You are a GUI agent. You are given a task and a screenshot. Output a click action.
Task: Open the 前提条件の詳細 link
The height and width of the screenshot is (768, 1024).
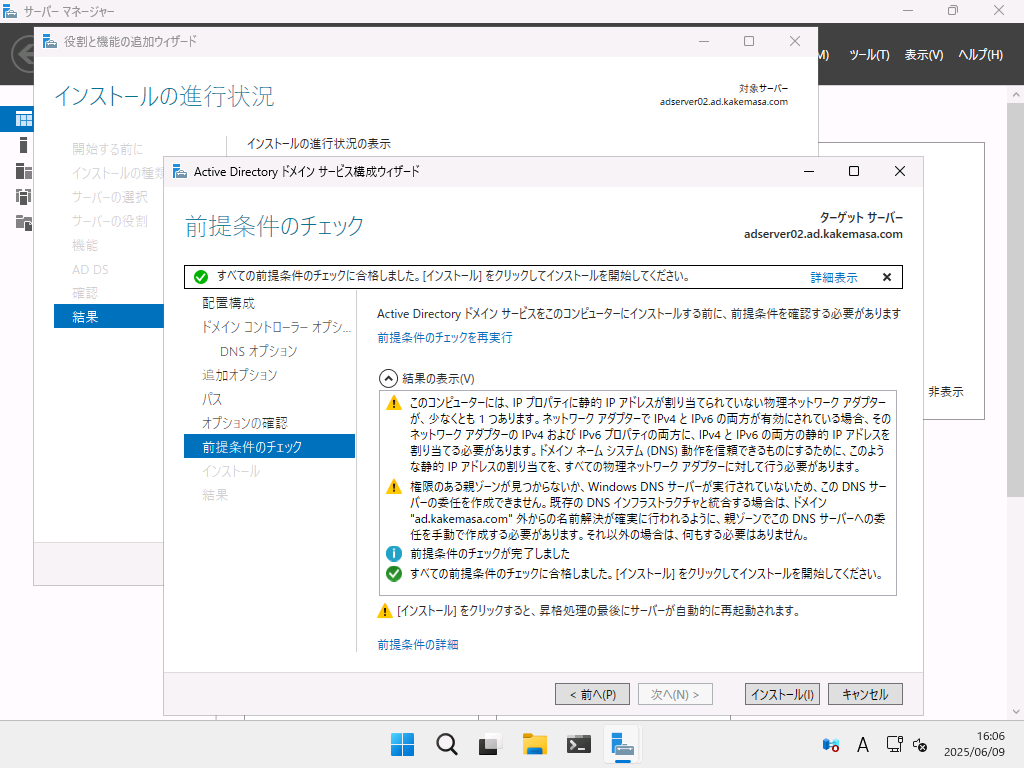418,645
